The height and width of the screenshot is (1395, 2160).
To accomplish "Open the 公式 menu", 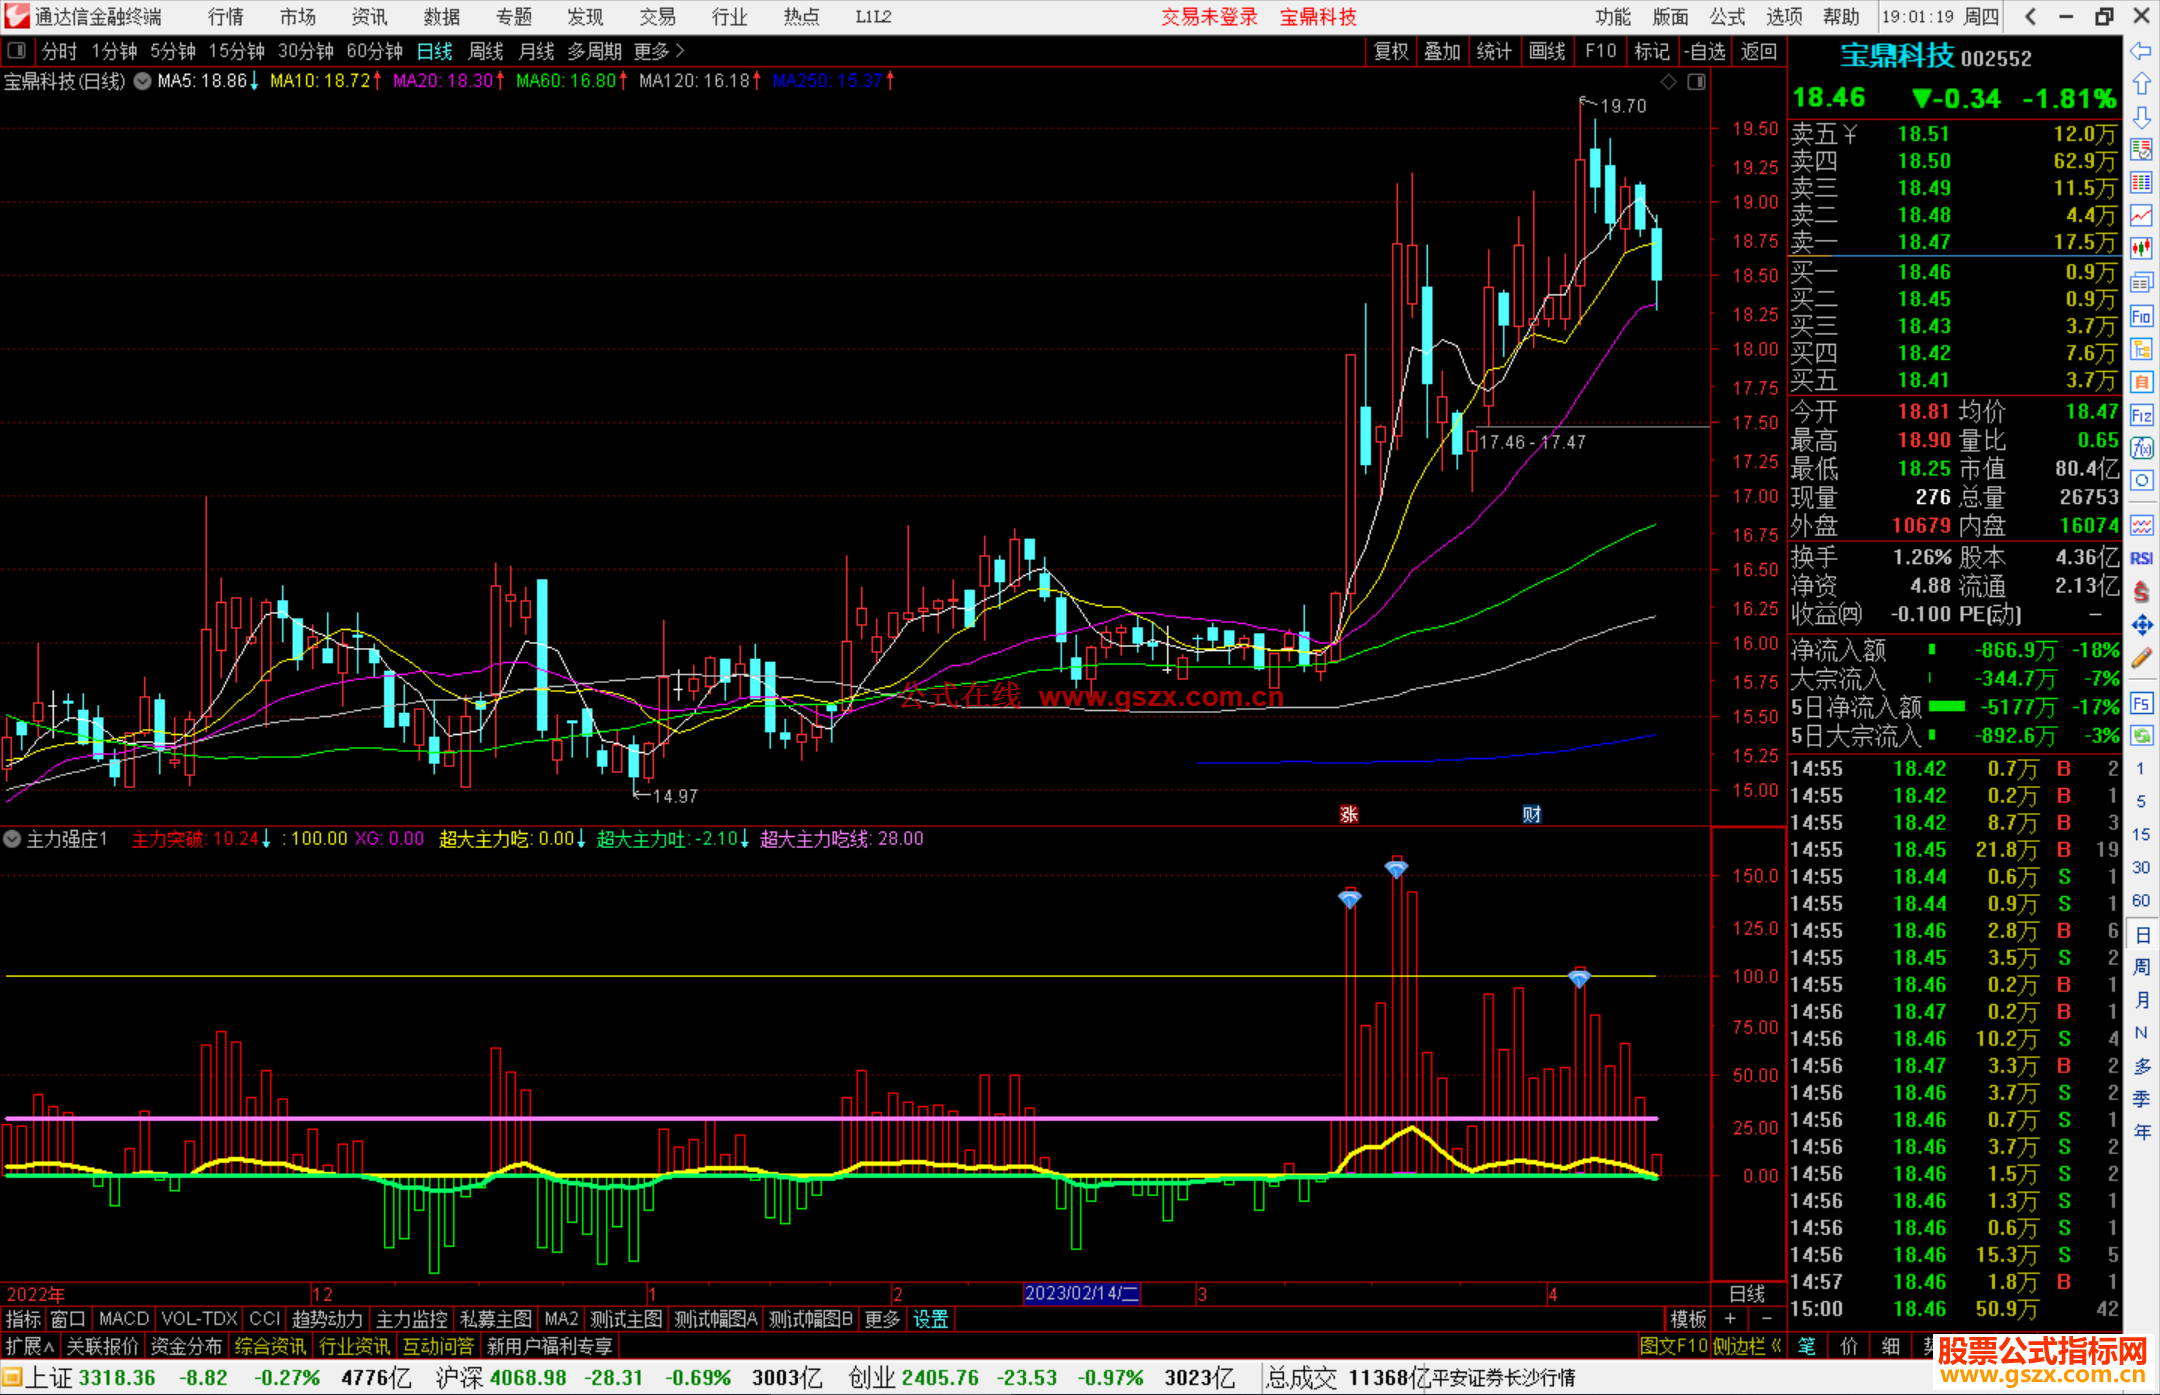I will (1727, 16).
